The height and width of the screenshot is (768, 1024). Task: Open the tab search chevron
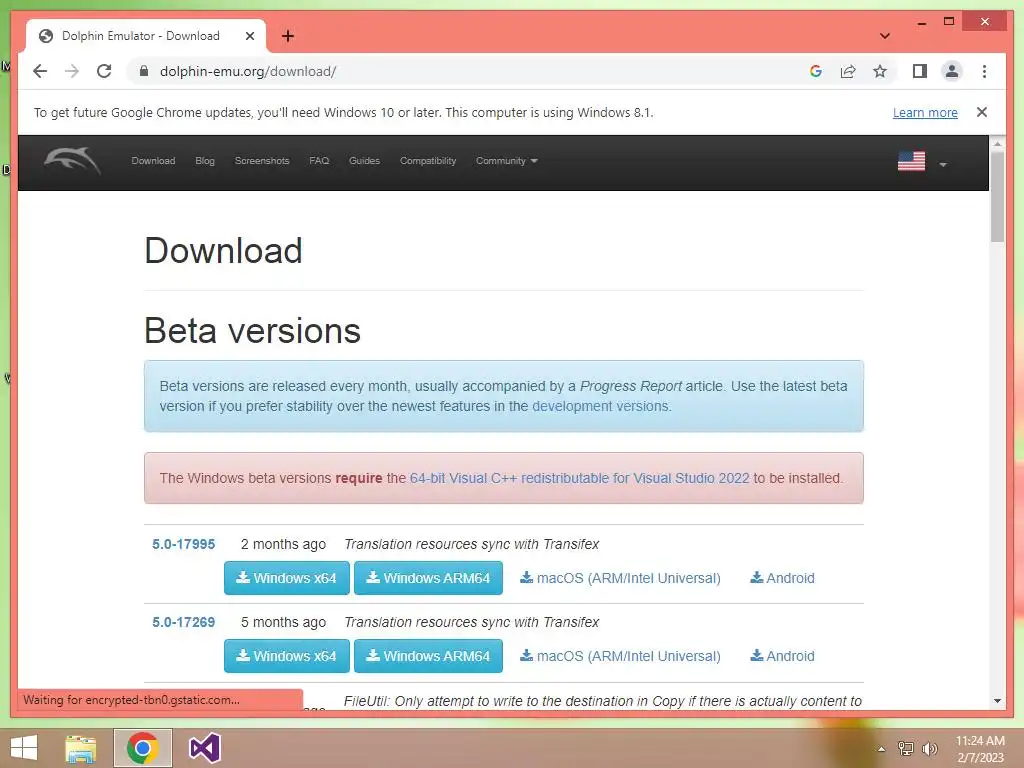tap(884, 36)
